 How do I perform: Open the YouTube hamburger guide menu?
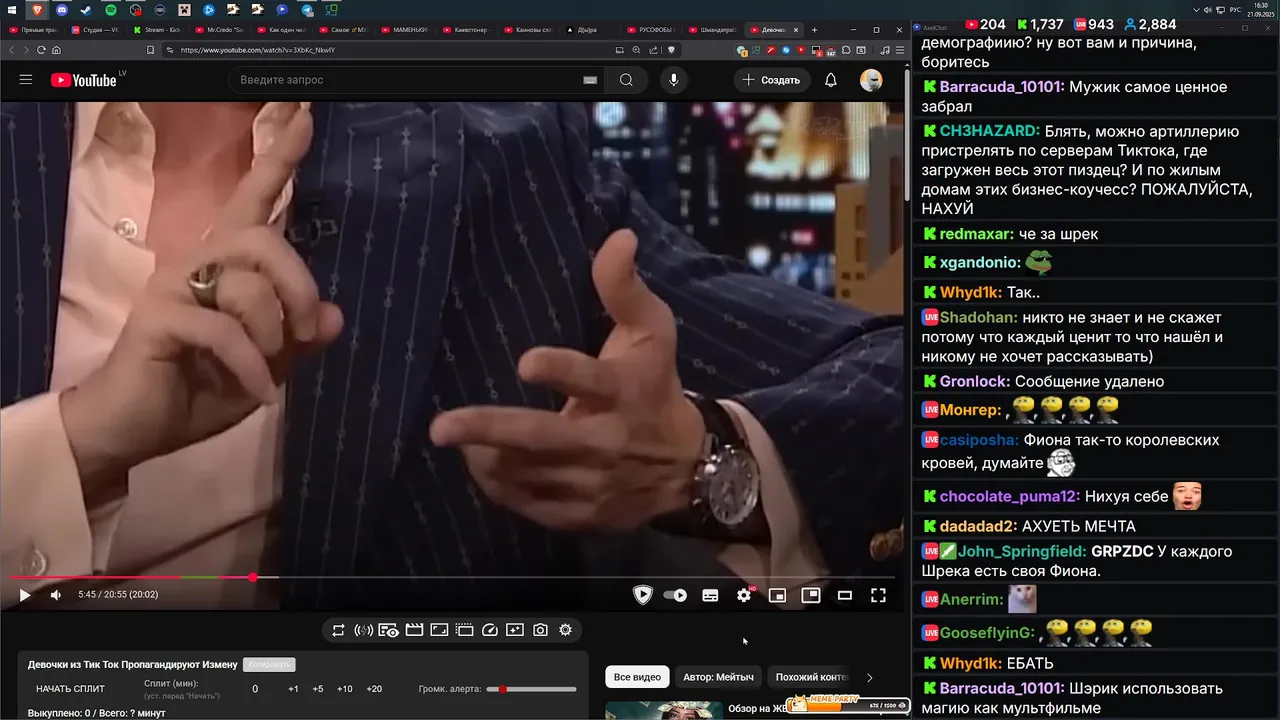click(x=26, y=80)
